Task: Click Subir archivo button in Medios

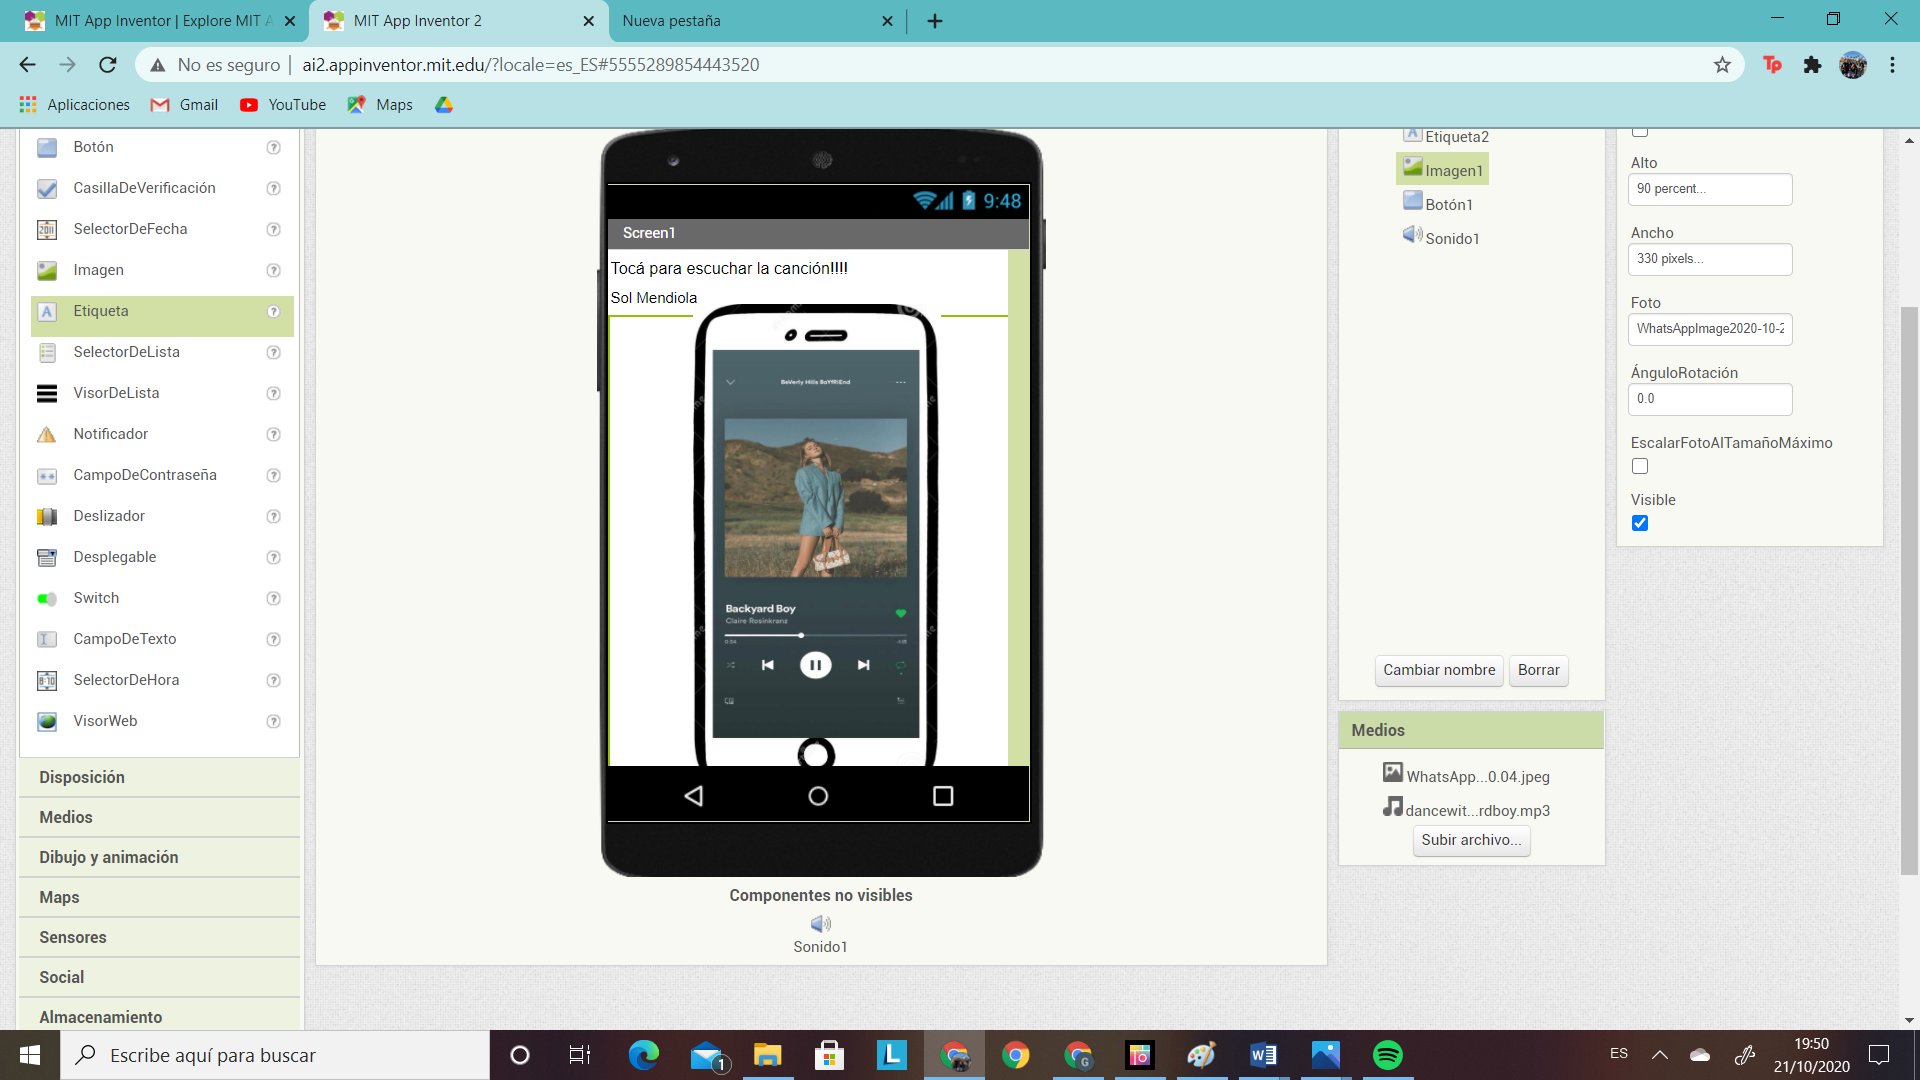Action: (1471, 840)
